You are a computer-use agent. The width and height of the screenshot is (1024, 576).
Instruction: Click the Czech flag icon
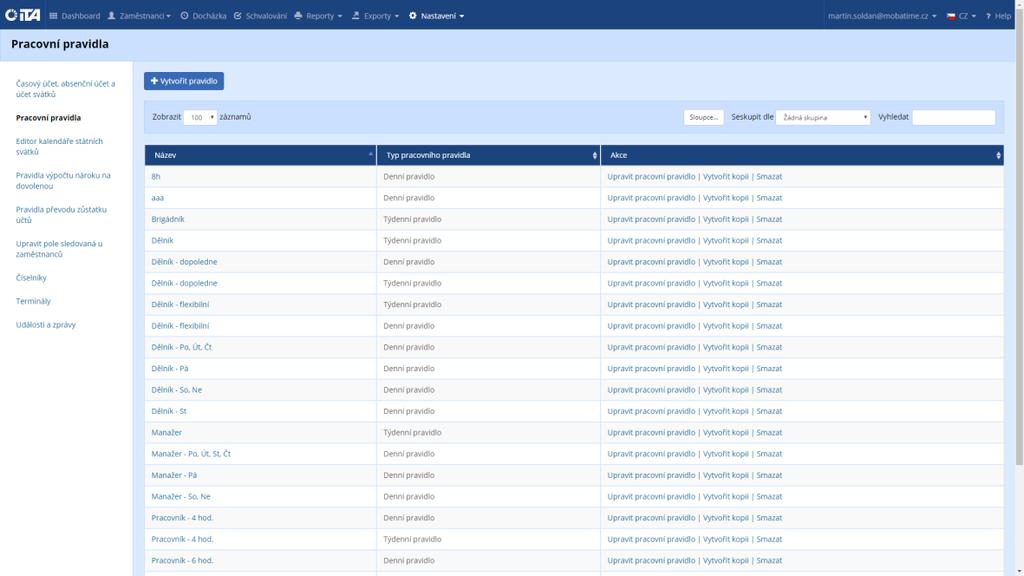click(951, 16)
